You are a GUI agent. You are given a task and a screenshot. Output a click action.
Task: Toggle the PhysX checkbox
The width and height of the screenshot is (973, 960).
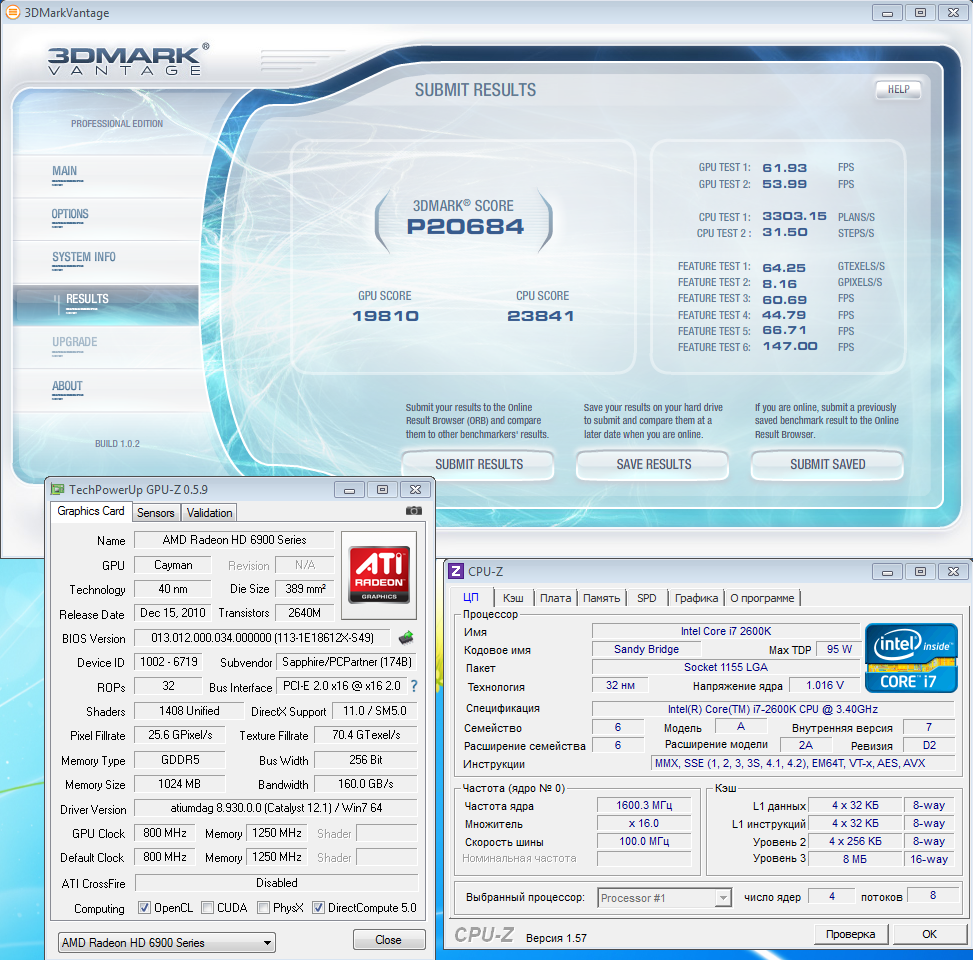coord(263,908)
